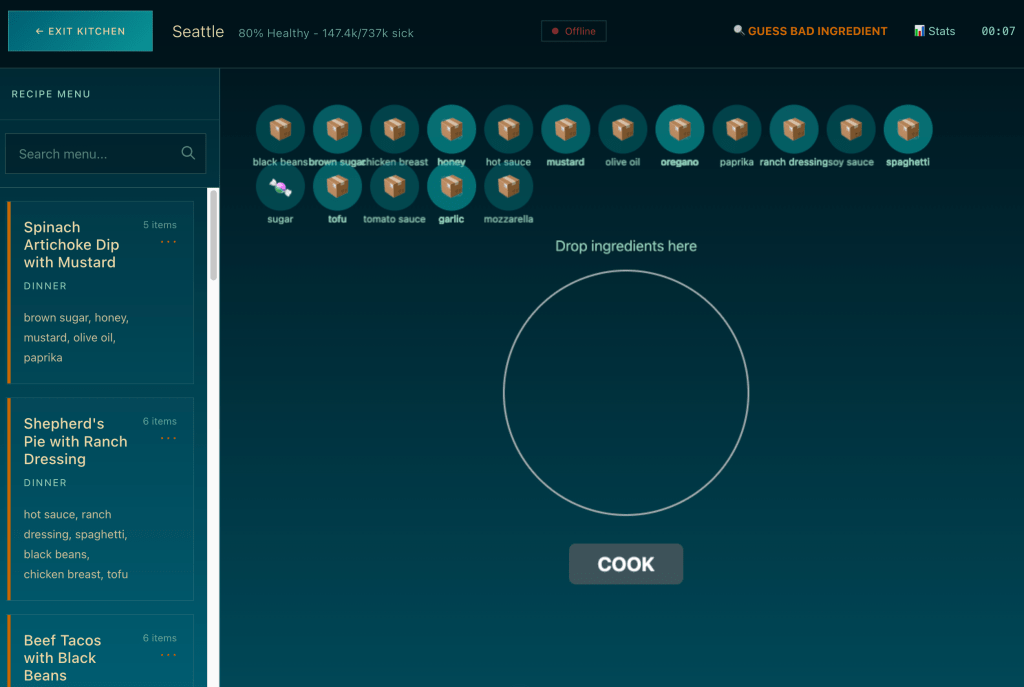Toggle the Offline status indicator
This screenshot has height=687, width=1024.
click(574, 31)
